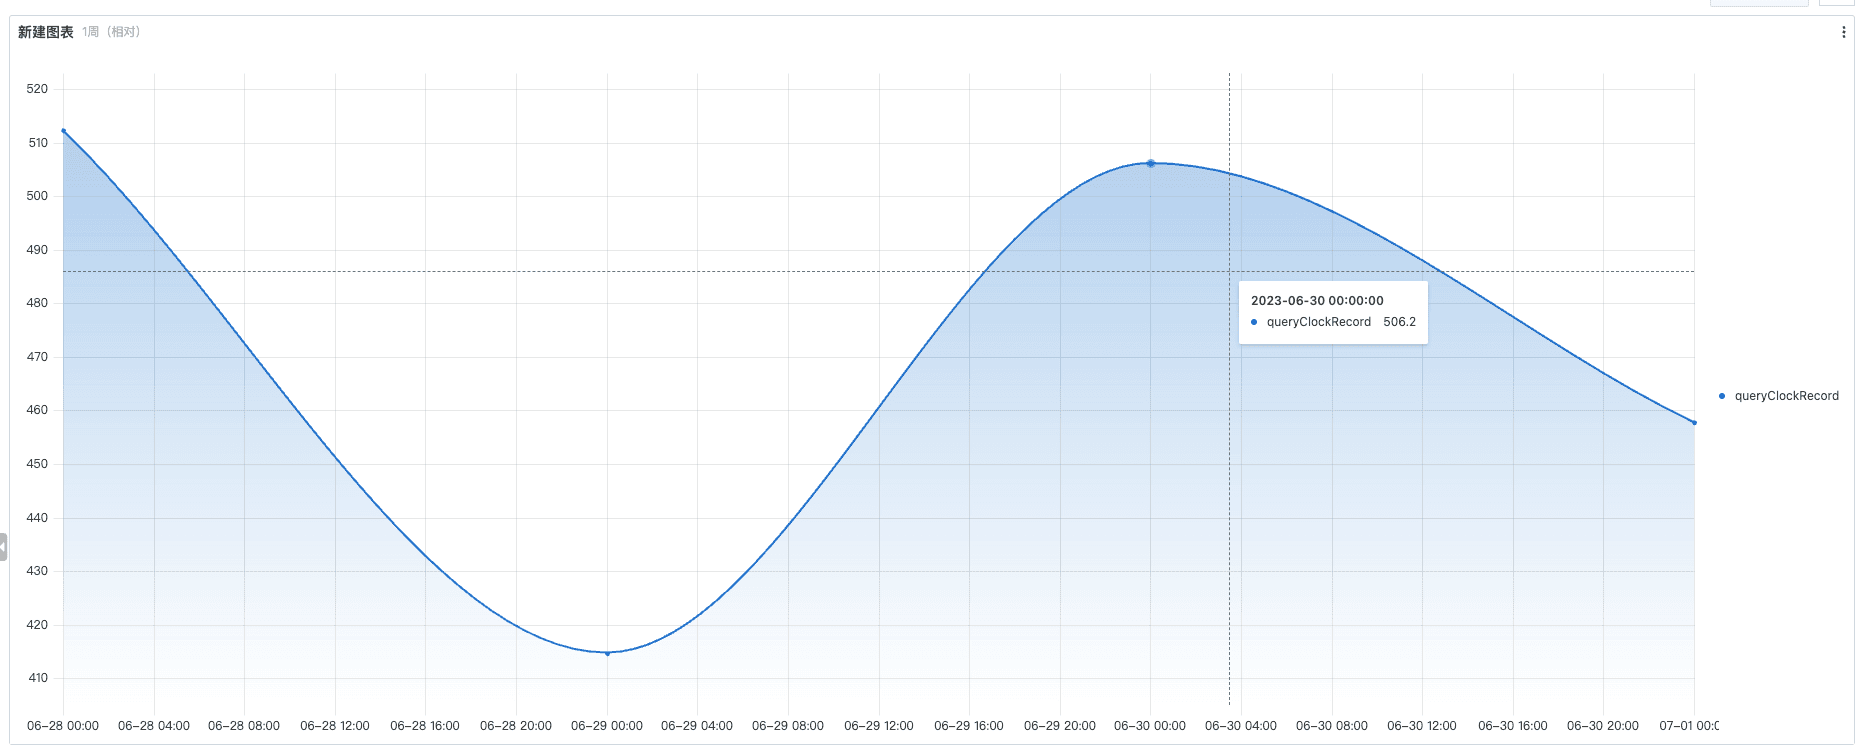This screenshot has height=747, width=1857.
Task: Click the x-axis label 06-30 20:00
Action: 1603,726
